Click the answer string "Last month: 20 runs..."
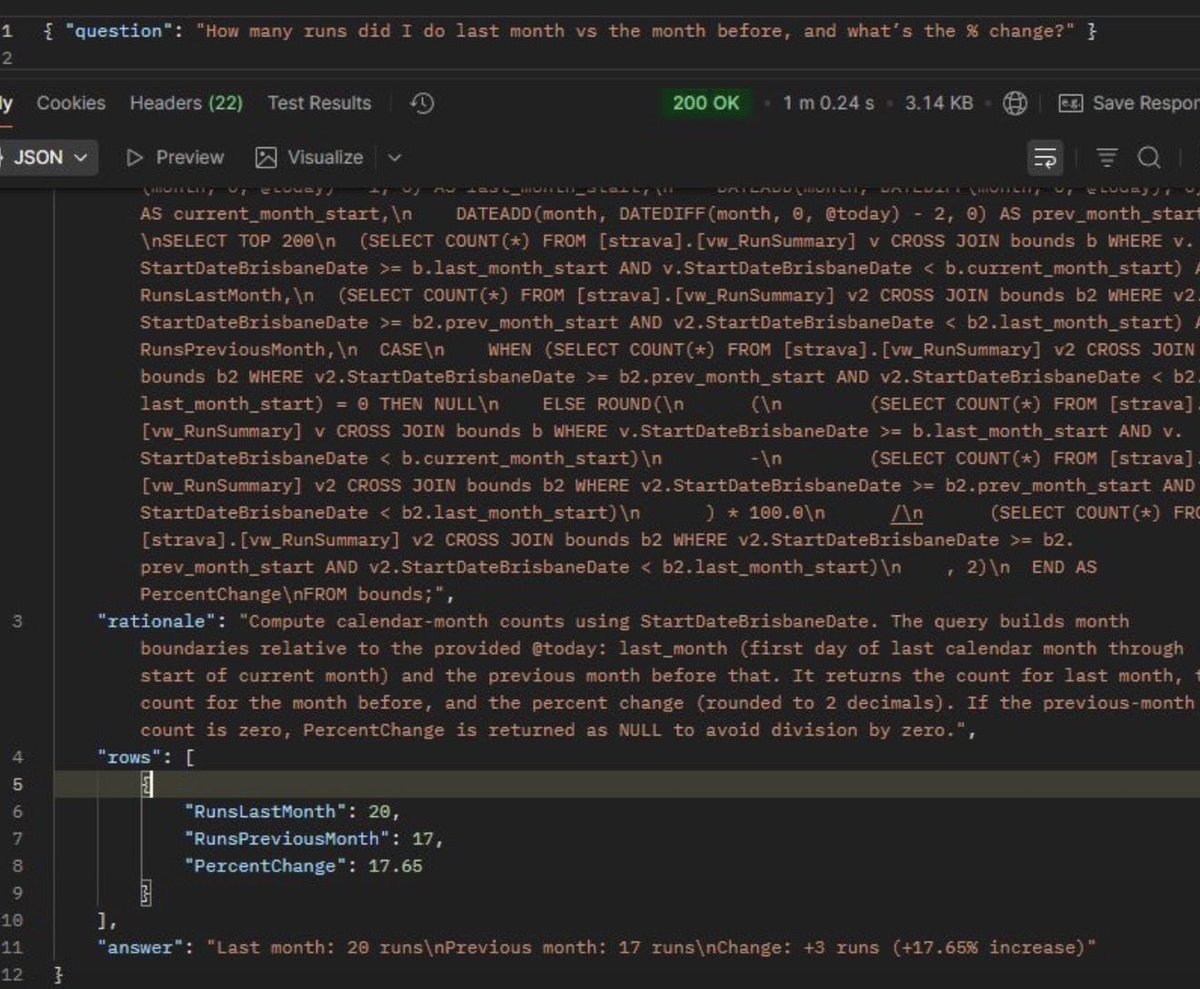The image size is (1200, 989). click(x=650, y=946)
